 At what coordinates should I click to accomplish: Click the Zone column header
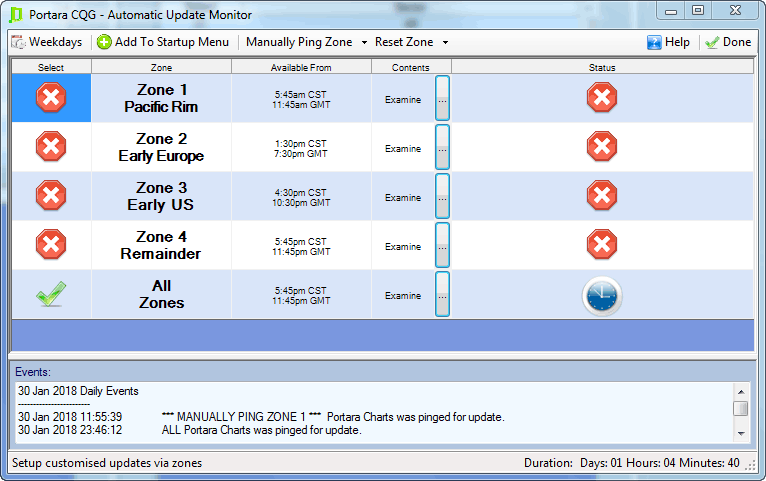161,67
